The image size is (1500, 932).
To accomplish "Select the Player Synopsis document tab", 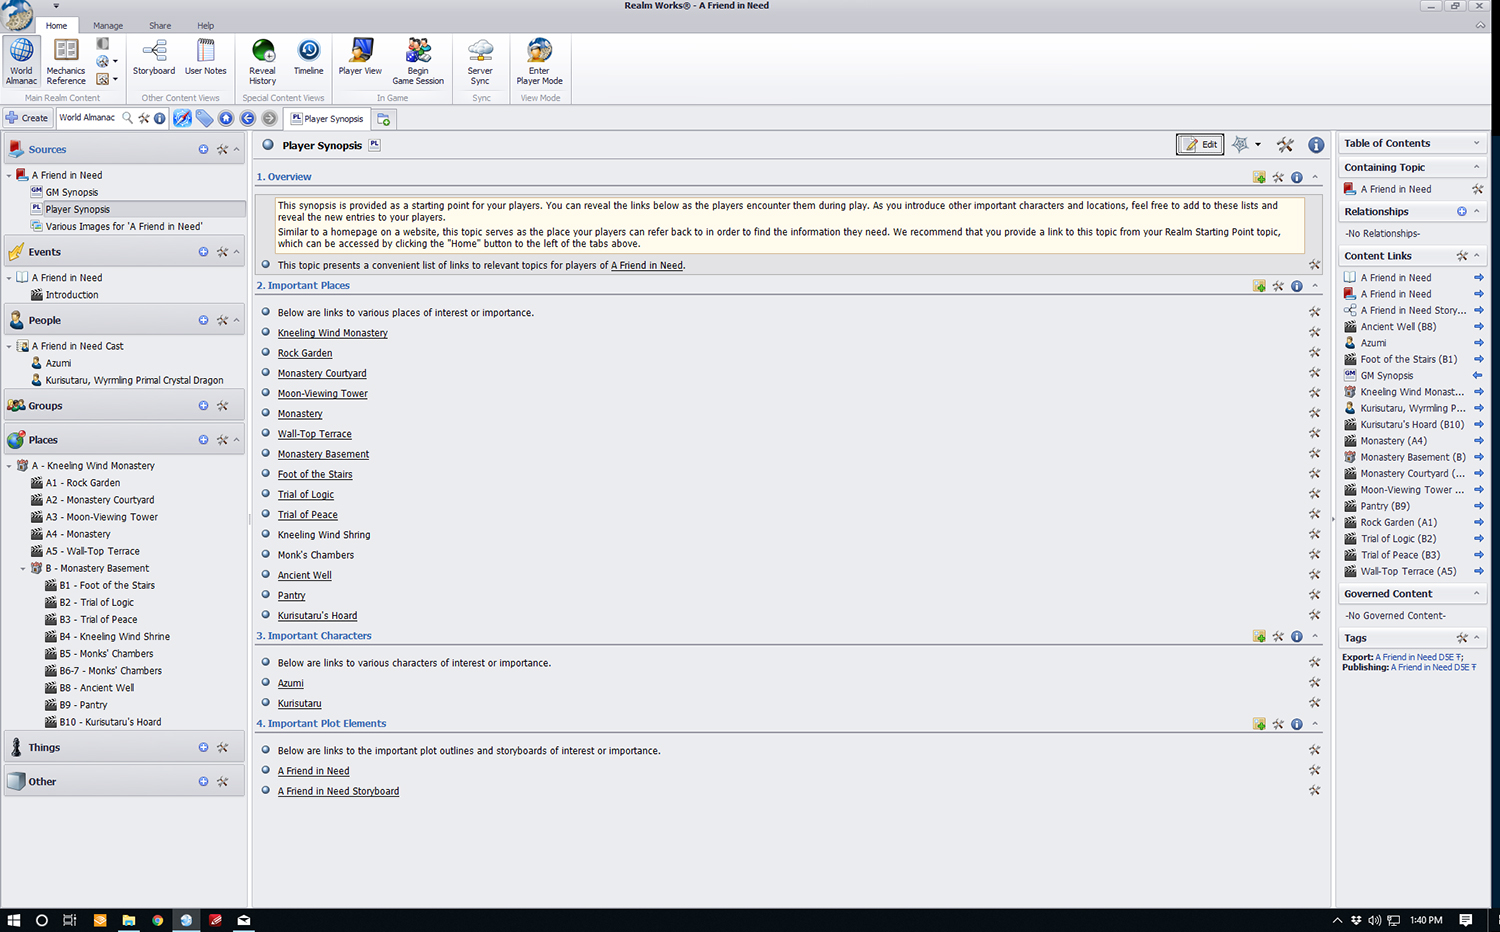I will coord(327,119).
